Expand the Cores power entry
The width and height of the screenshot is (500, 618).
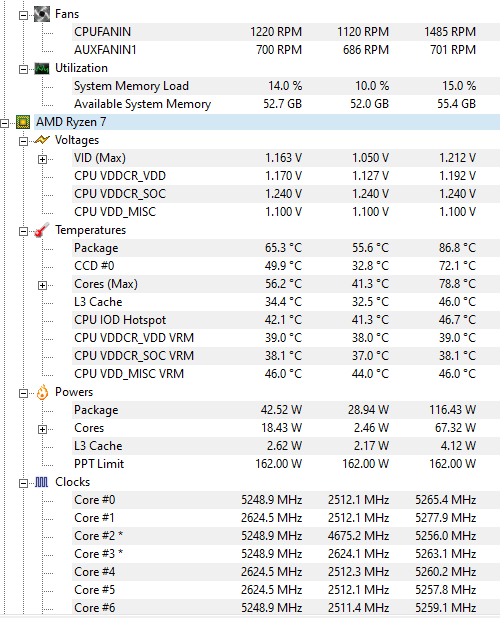pos(43,429)
